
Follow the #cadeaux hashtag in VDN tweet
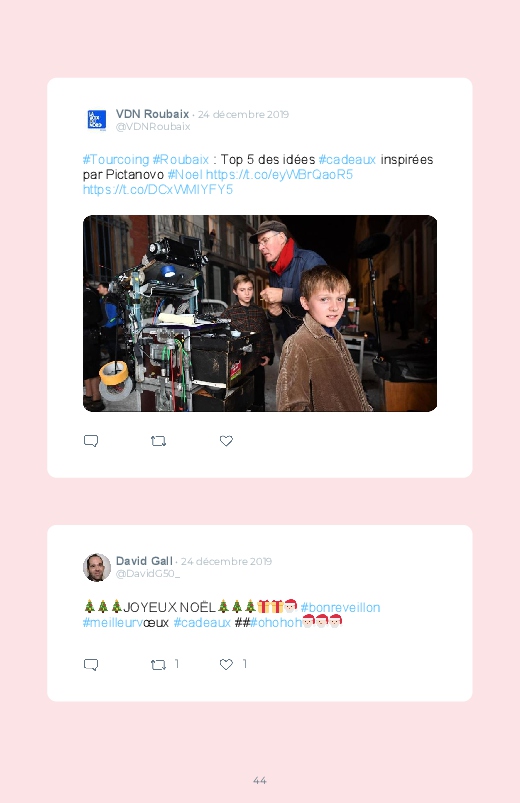[347, 160]
